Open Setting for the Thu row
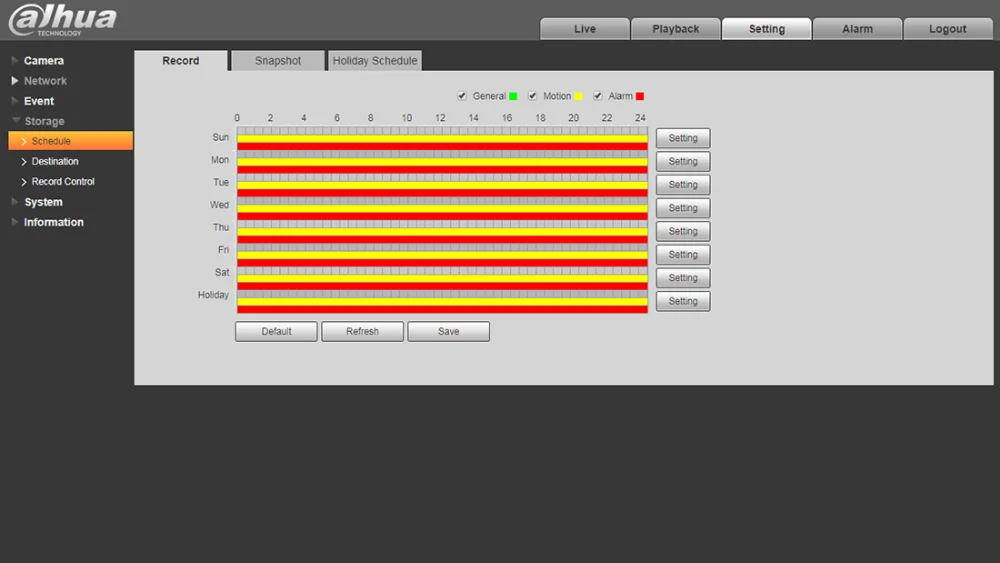This screenshot has height=563, width=1000. pos(682,231)
